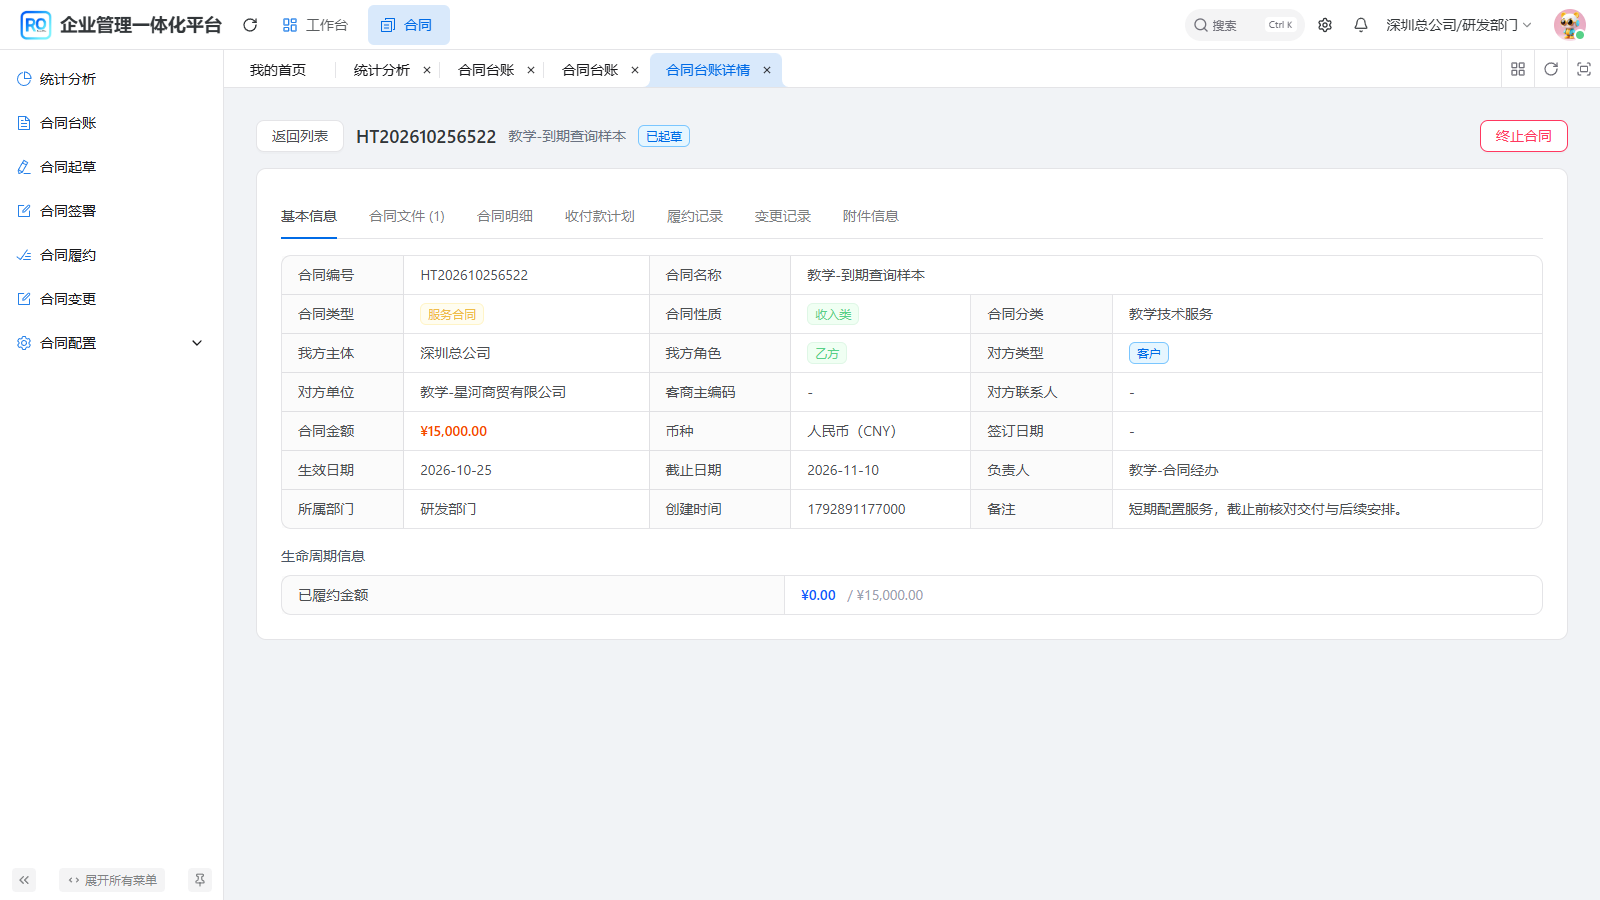This screenshot has width=1600, height=900.
Task: Click the contract amount ¥15,000.00
Action: pyautogui.click(x=454, y=431)
